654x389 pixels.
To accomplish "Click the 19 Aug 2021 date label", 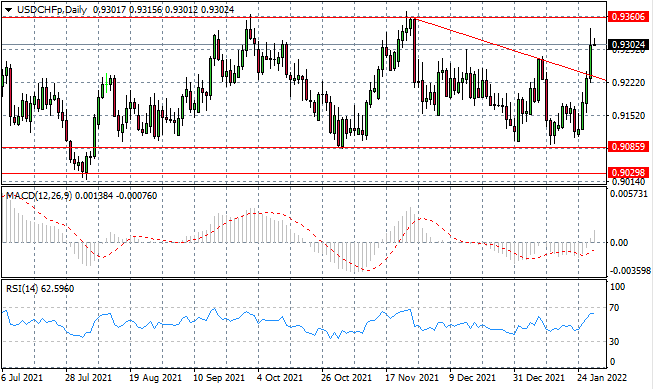I will coord(155,378).
